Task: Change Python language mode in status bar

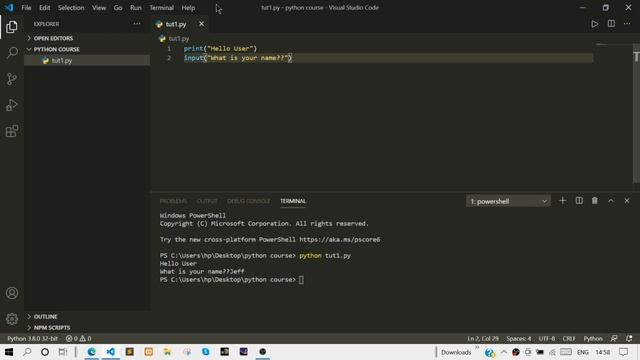Action: point(593,338)
